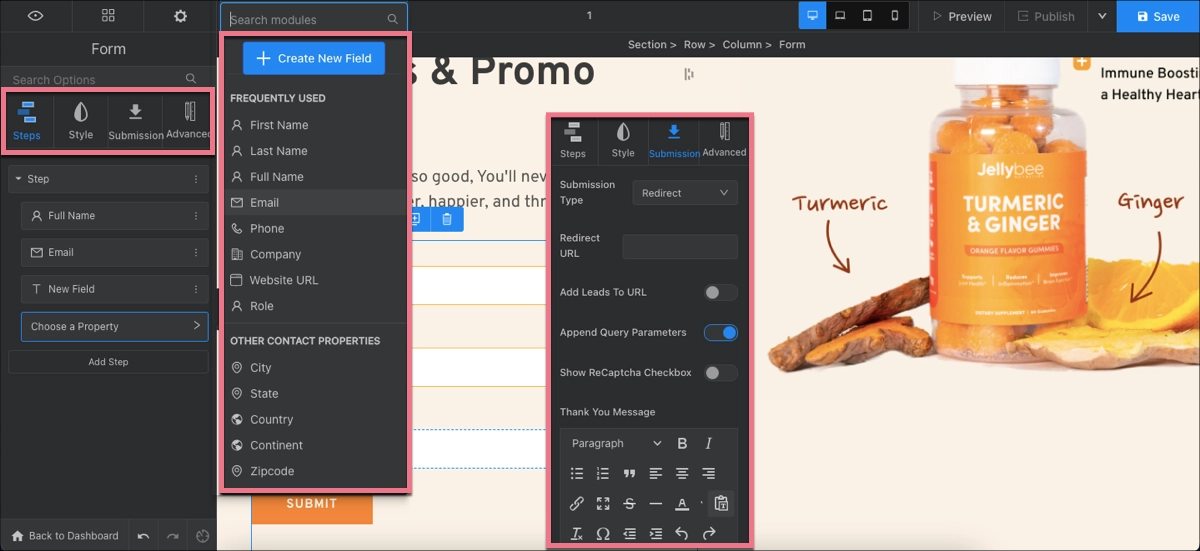Click the Redirect URL input field
Image resolution: width=1200 pixels, height=551 pixels.
[x=680, y=246]
